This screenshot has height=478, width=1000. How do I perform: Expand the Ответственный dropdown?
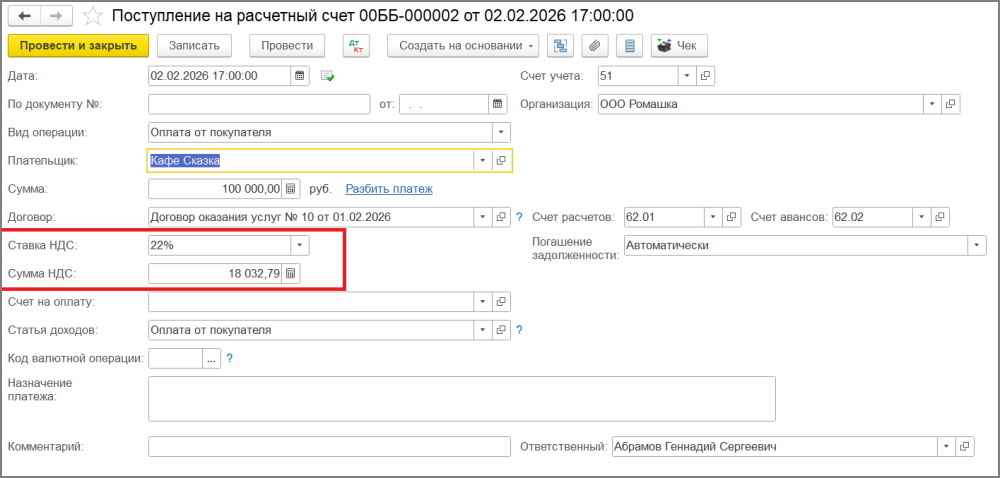947,447
